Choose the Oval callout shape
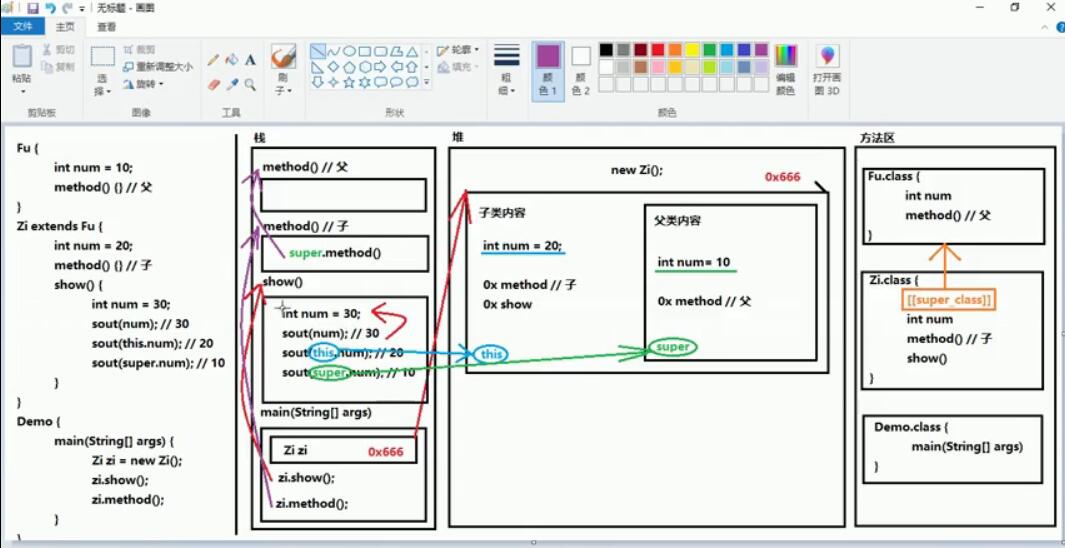The height and width of the screenshot is (548, 1065). [397, 82]
